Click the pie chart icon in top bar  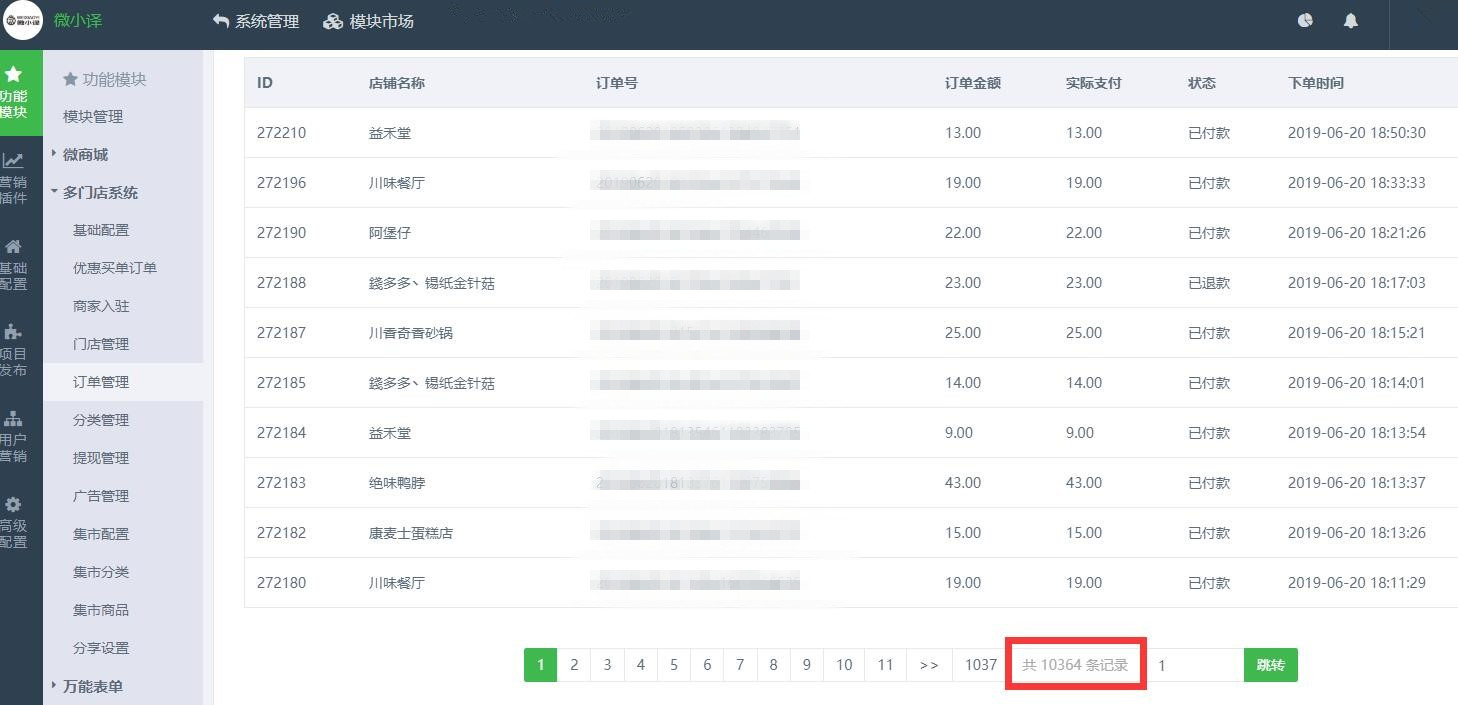pyautogui.click(x=1305, y=20)
